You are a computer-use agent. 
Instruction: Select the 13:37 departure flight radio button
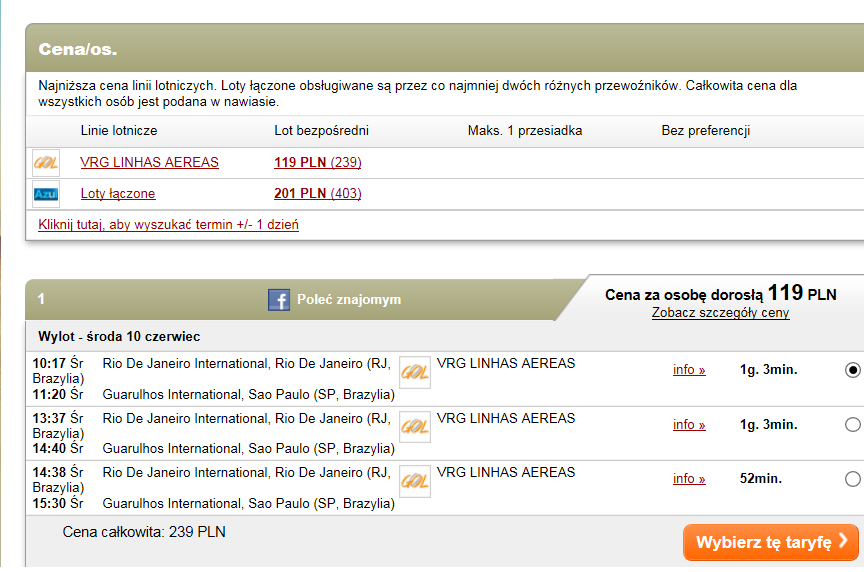tap(852, 424)
